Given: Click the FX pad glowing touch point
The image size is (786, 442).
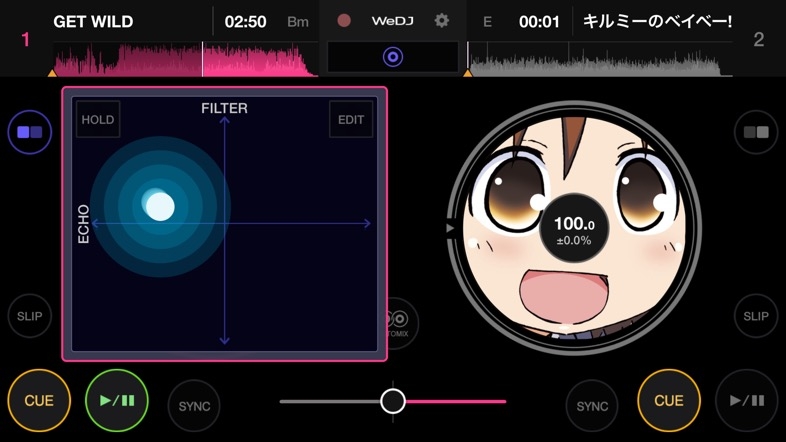Looking at the screenshot, I should pyautogui.click(x=160, y=206).
